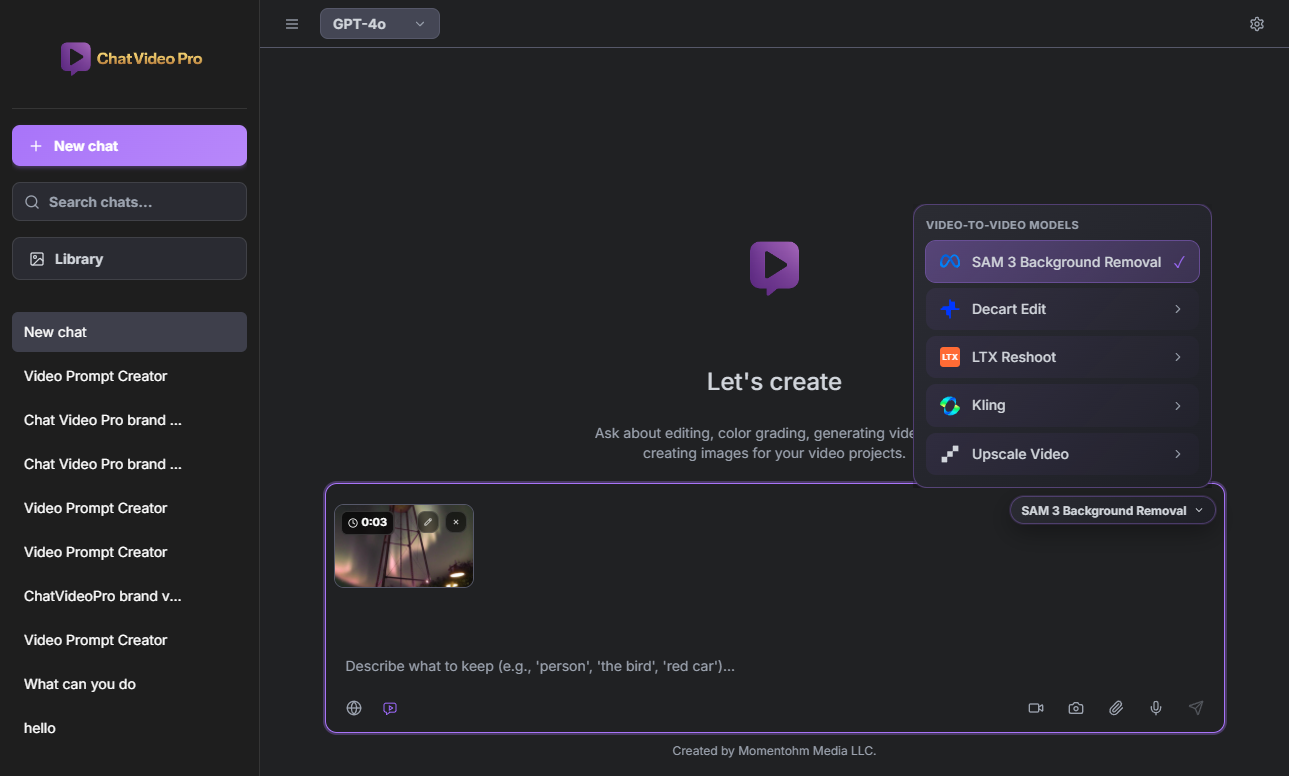Click the Meta logo next to SAM 3
Viewport: 1289px width, 776px height.
click(950, 262)
